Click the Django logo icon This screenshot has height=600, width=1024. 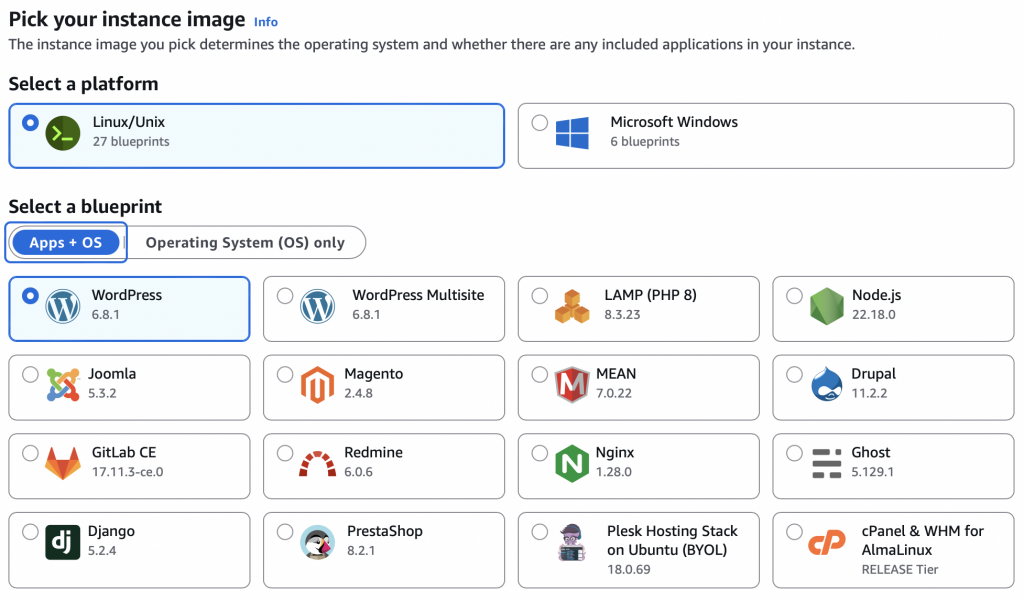click(62, 543)
